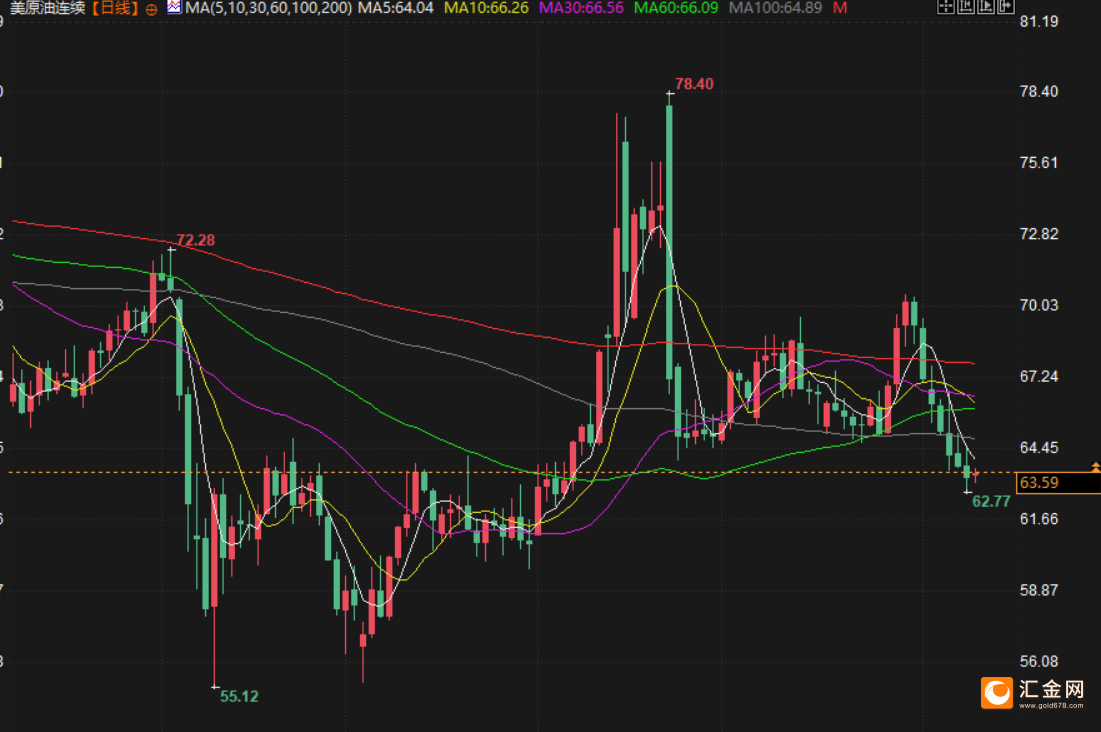Click the shift-chart-right arrow icon
Viewport: 1101px width, 732px height.
(1006, 7)
